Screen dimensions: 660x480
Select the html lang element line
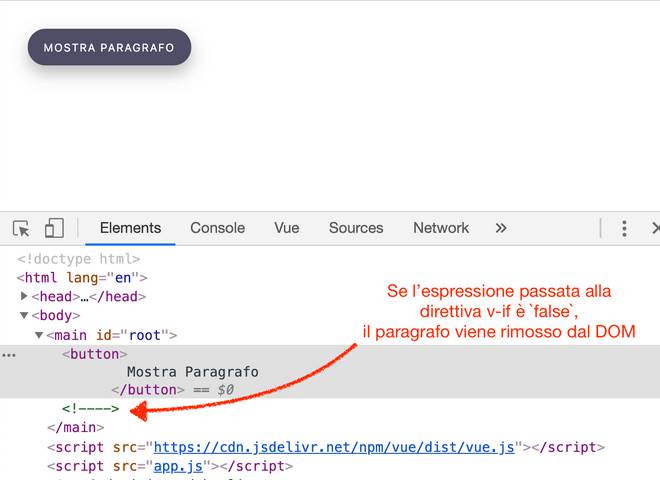point(82,278)
